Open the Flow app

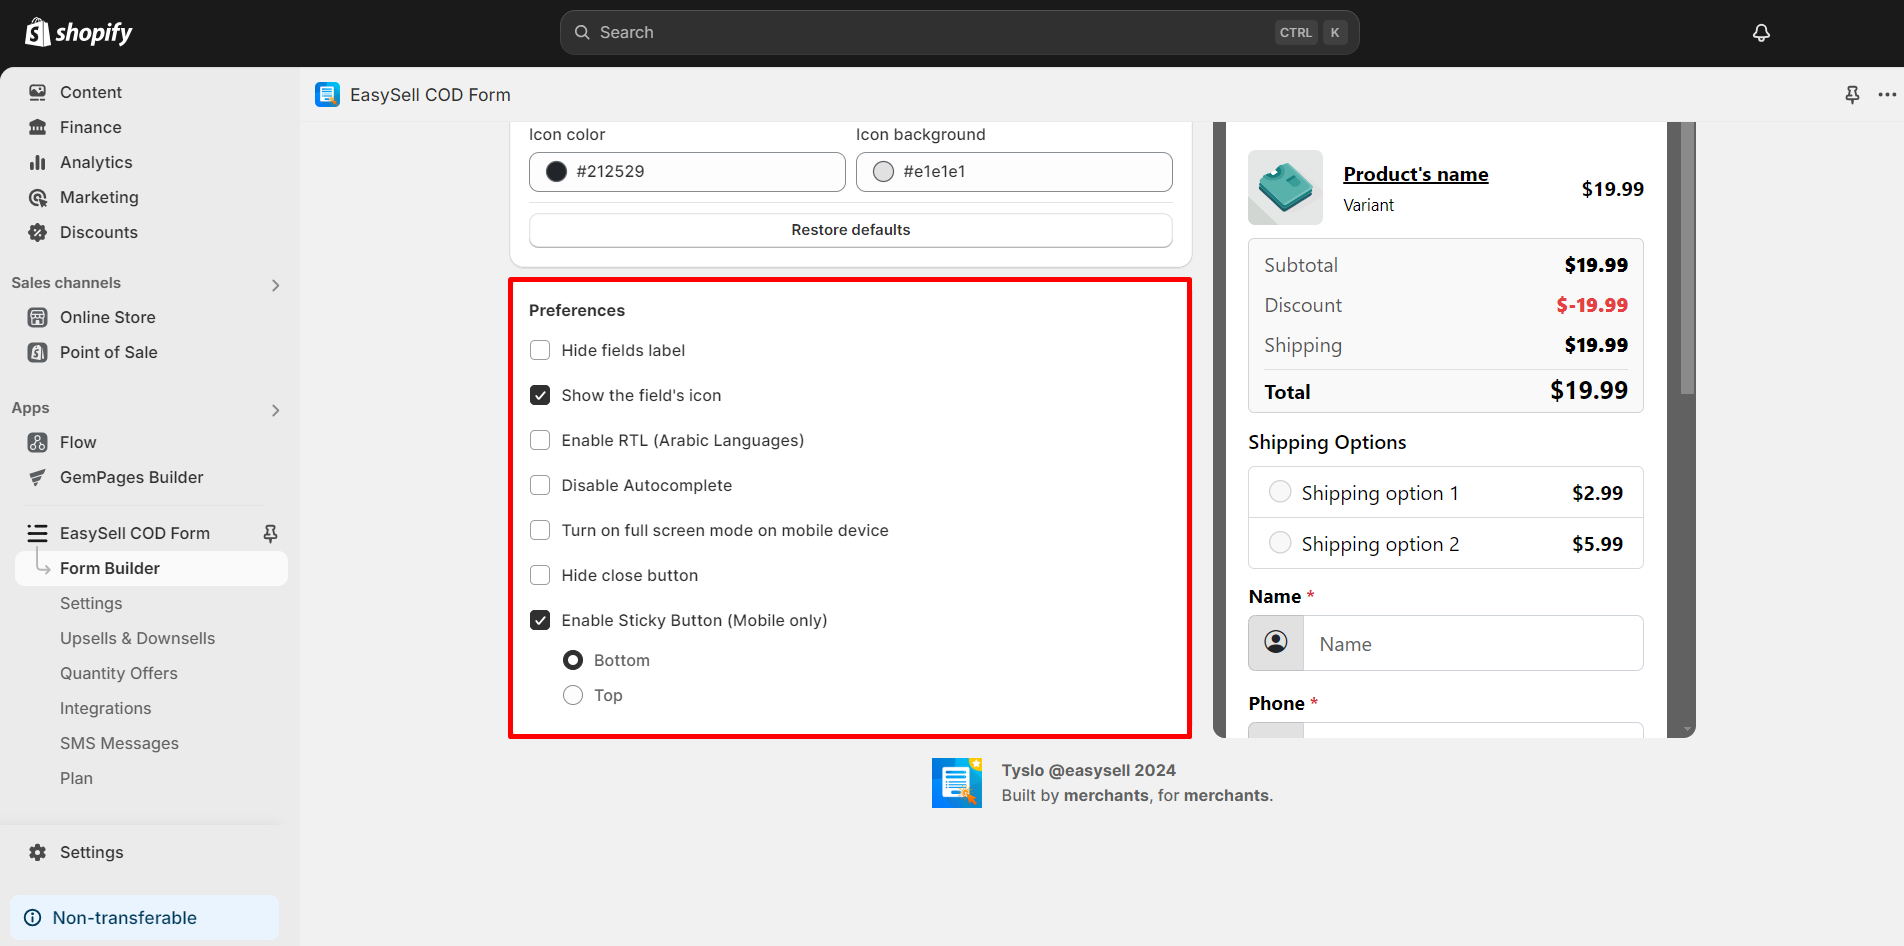click(77, 442)
